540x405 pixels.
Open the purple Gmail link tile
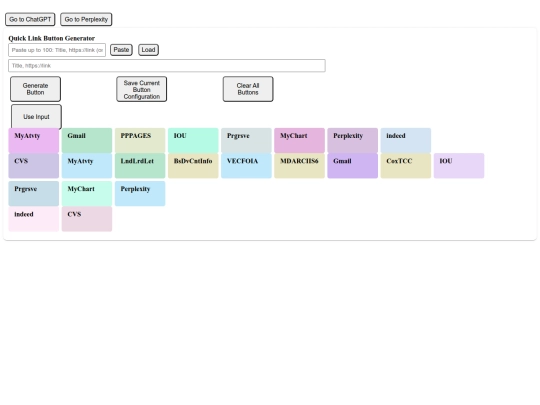pyautogui.click(x=353, y=166)
